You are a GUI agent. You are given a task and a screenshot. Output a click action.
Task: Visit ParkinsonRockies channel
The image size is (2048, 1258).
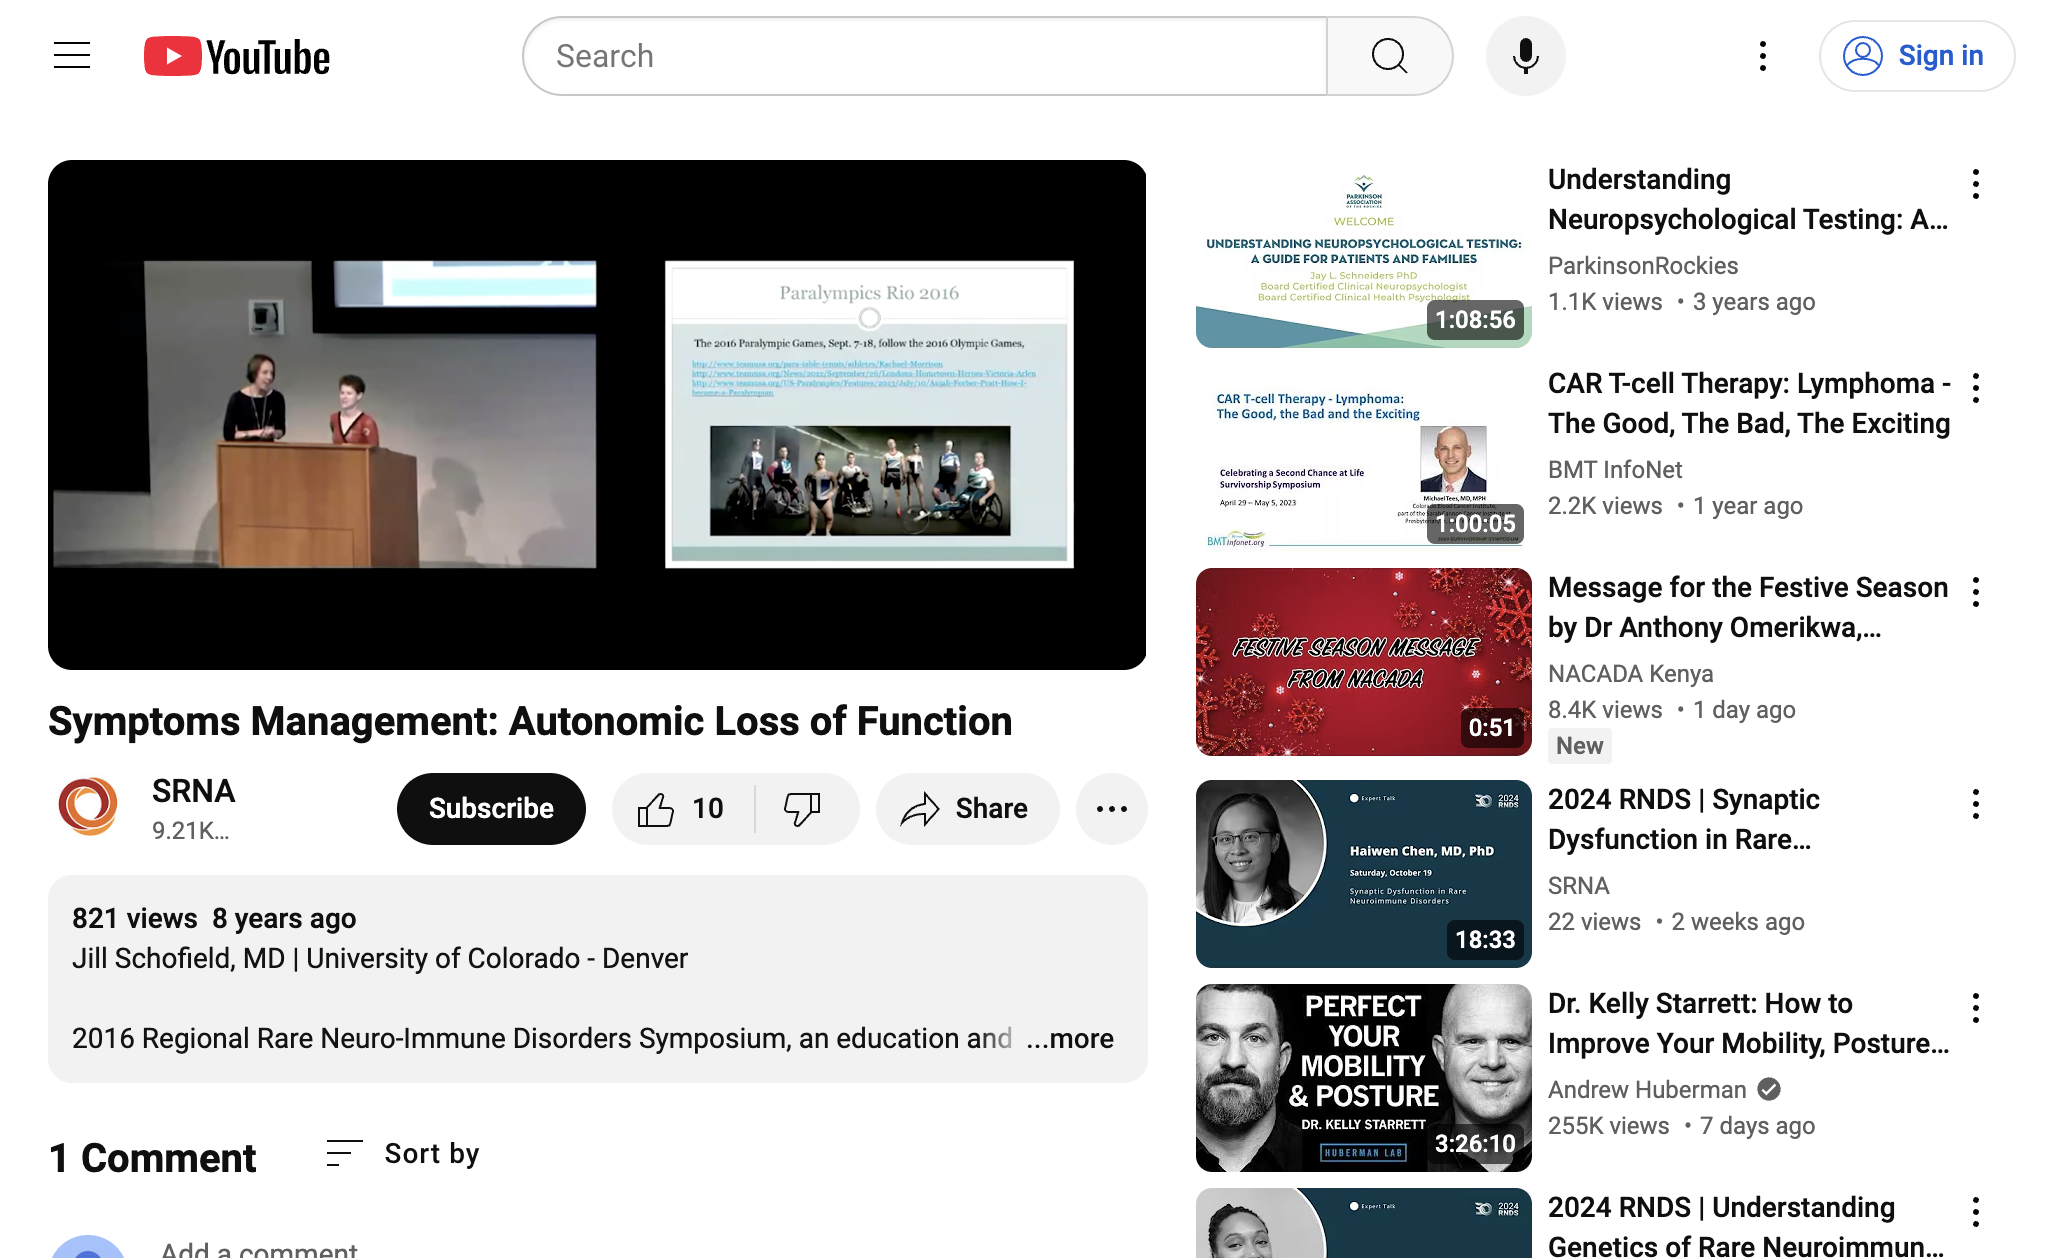(1643, 265)
